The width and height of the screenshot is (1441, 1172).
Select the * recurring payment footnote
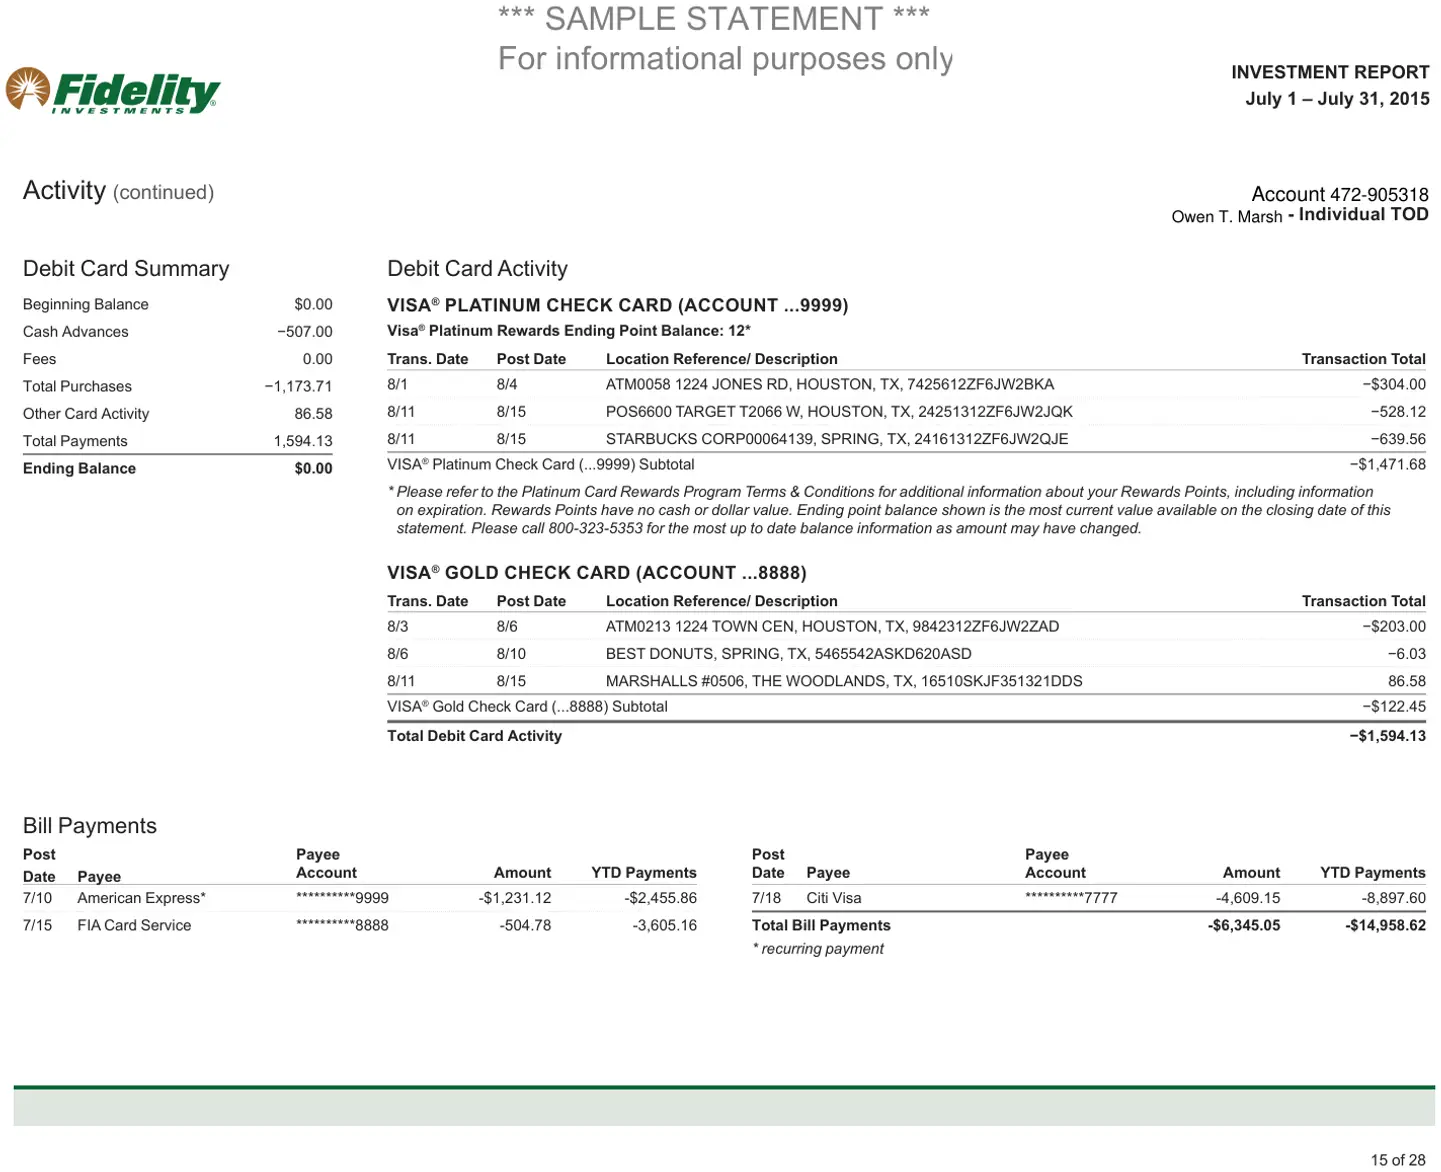pyautogui.click(x=818, y=949)
